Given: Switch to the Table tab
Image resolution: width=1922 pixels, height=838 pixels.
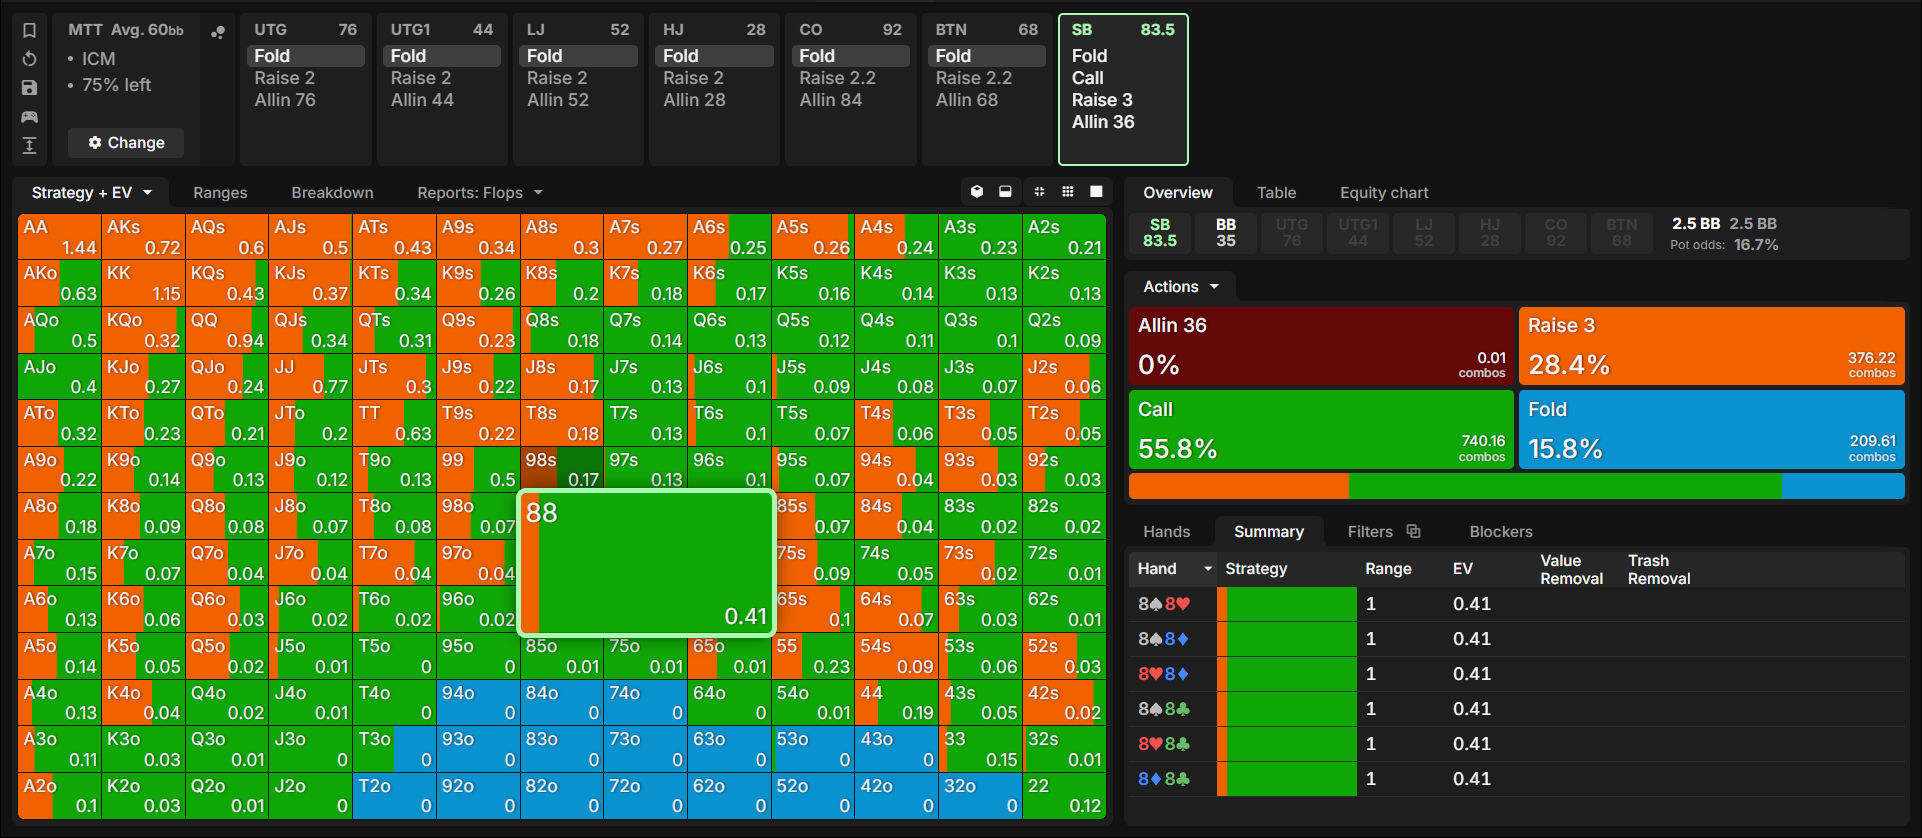Looking at the screenshot, I should pos(1276,193).
